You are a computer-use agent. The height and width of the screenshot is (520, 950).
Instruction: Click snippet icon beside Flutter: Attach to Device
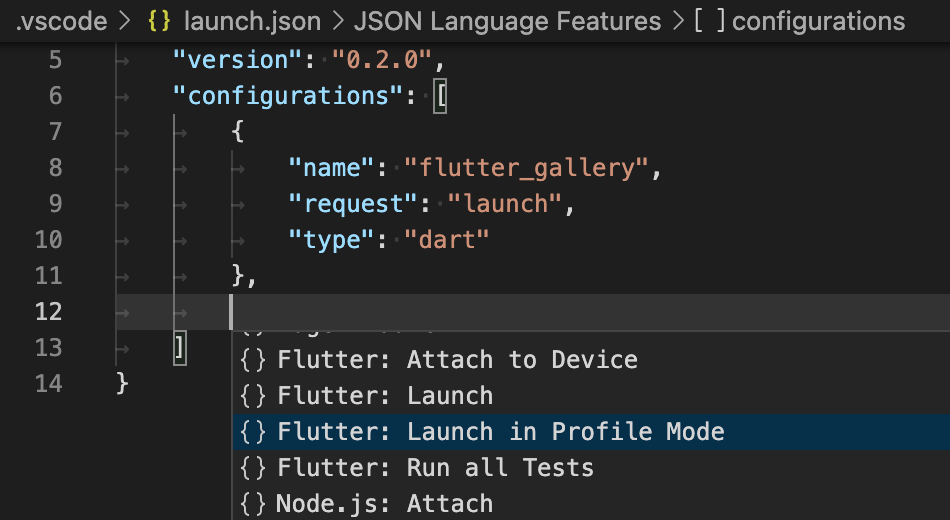[x=253, y=360]
